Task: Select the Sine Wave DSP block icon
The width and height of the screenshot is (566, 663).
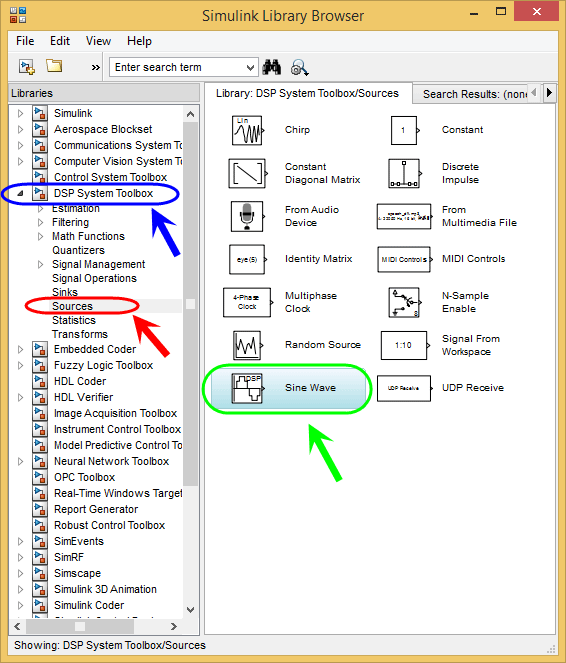Action: 248,388
